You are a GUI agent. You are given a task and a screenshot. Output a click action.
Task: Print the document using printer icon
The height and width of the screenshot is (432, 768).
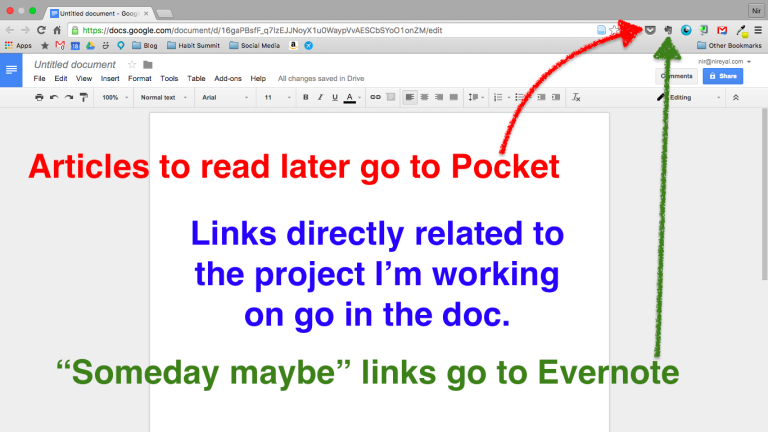pos(39,97)
